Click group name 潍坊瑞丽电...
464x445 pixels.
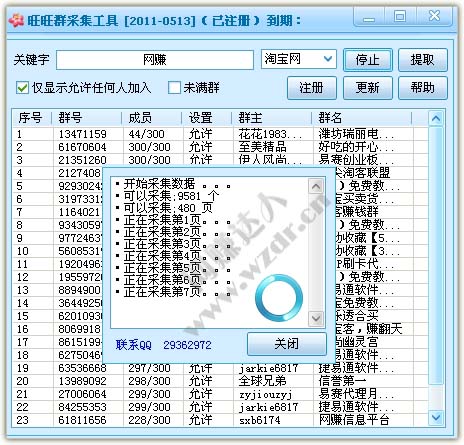pyautogui.click(x=356, y=134)
